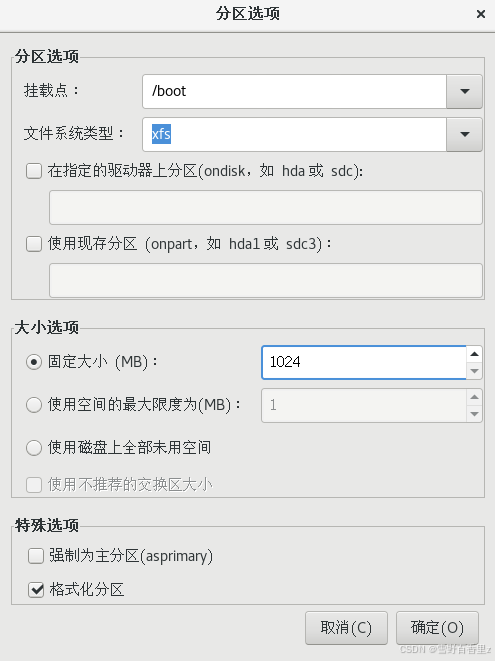
Task: Click the /boot mount point text field
Action: coord(294,91)
